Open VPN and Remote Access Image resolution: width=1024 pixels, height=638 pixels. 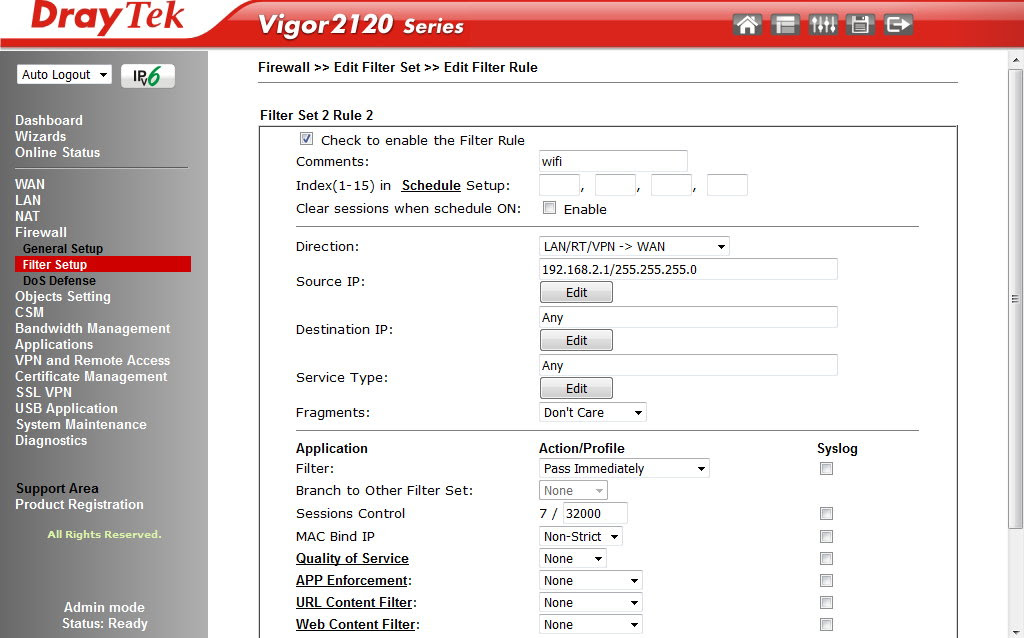tap(92, 360)
